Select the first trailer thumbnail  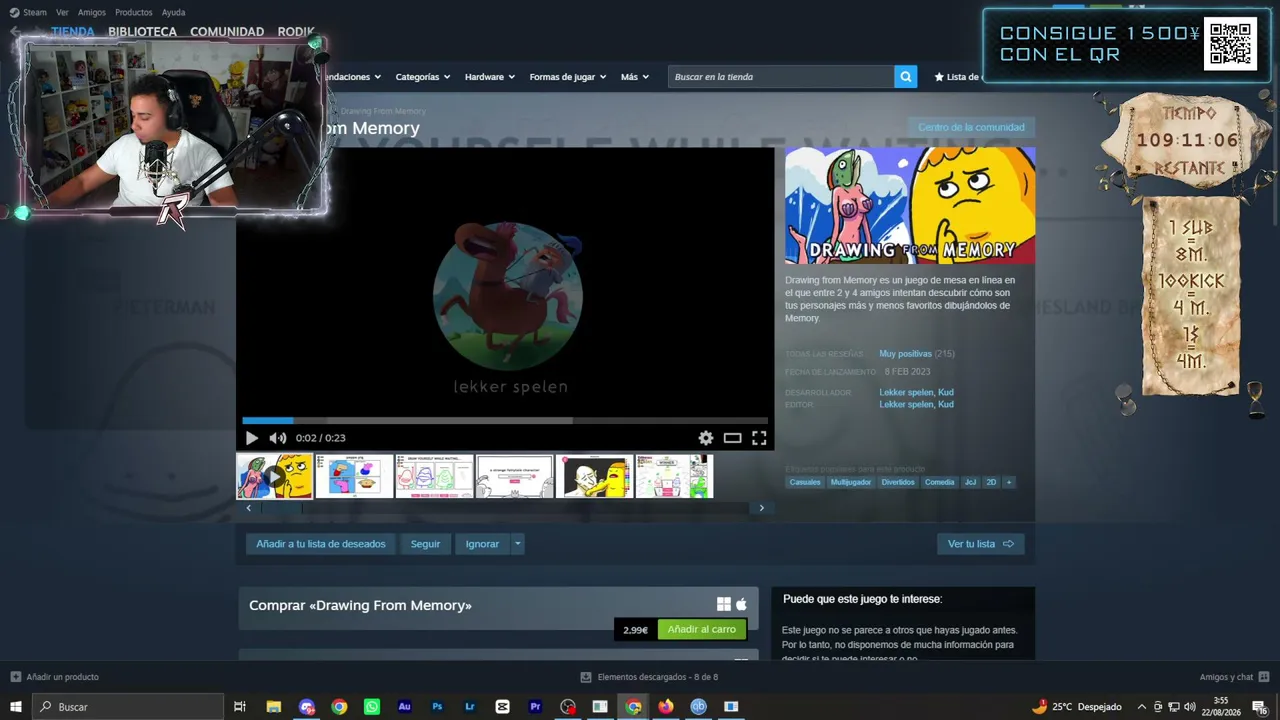(274, 476)
